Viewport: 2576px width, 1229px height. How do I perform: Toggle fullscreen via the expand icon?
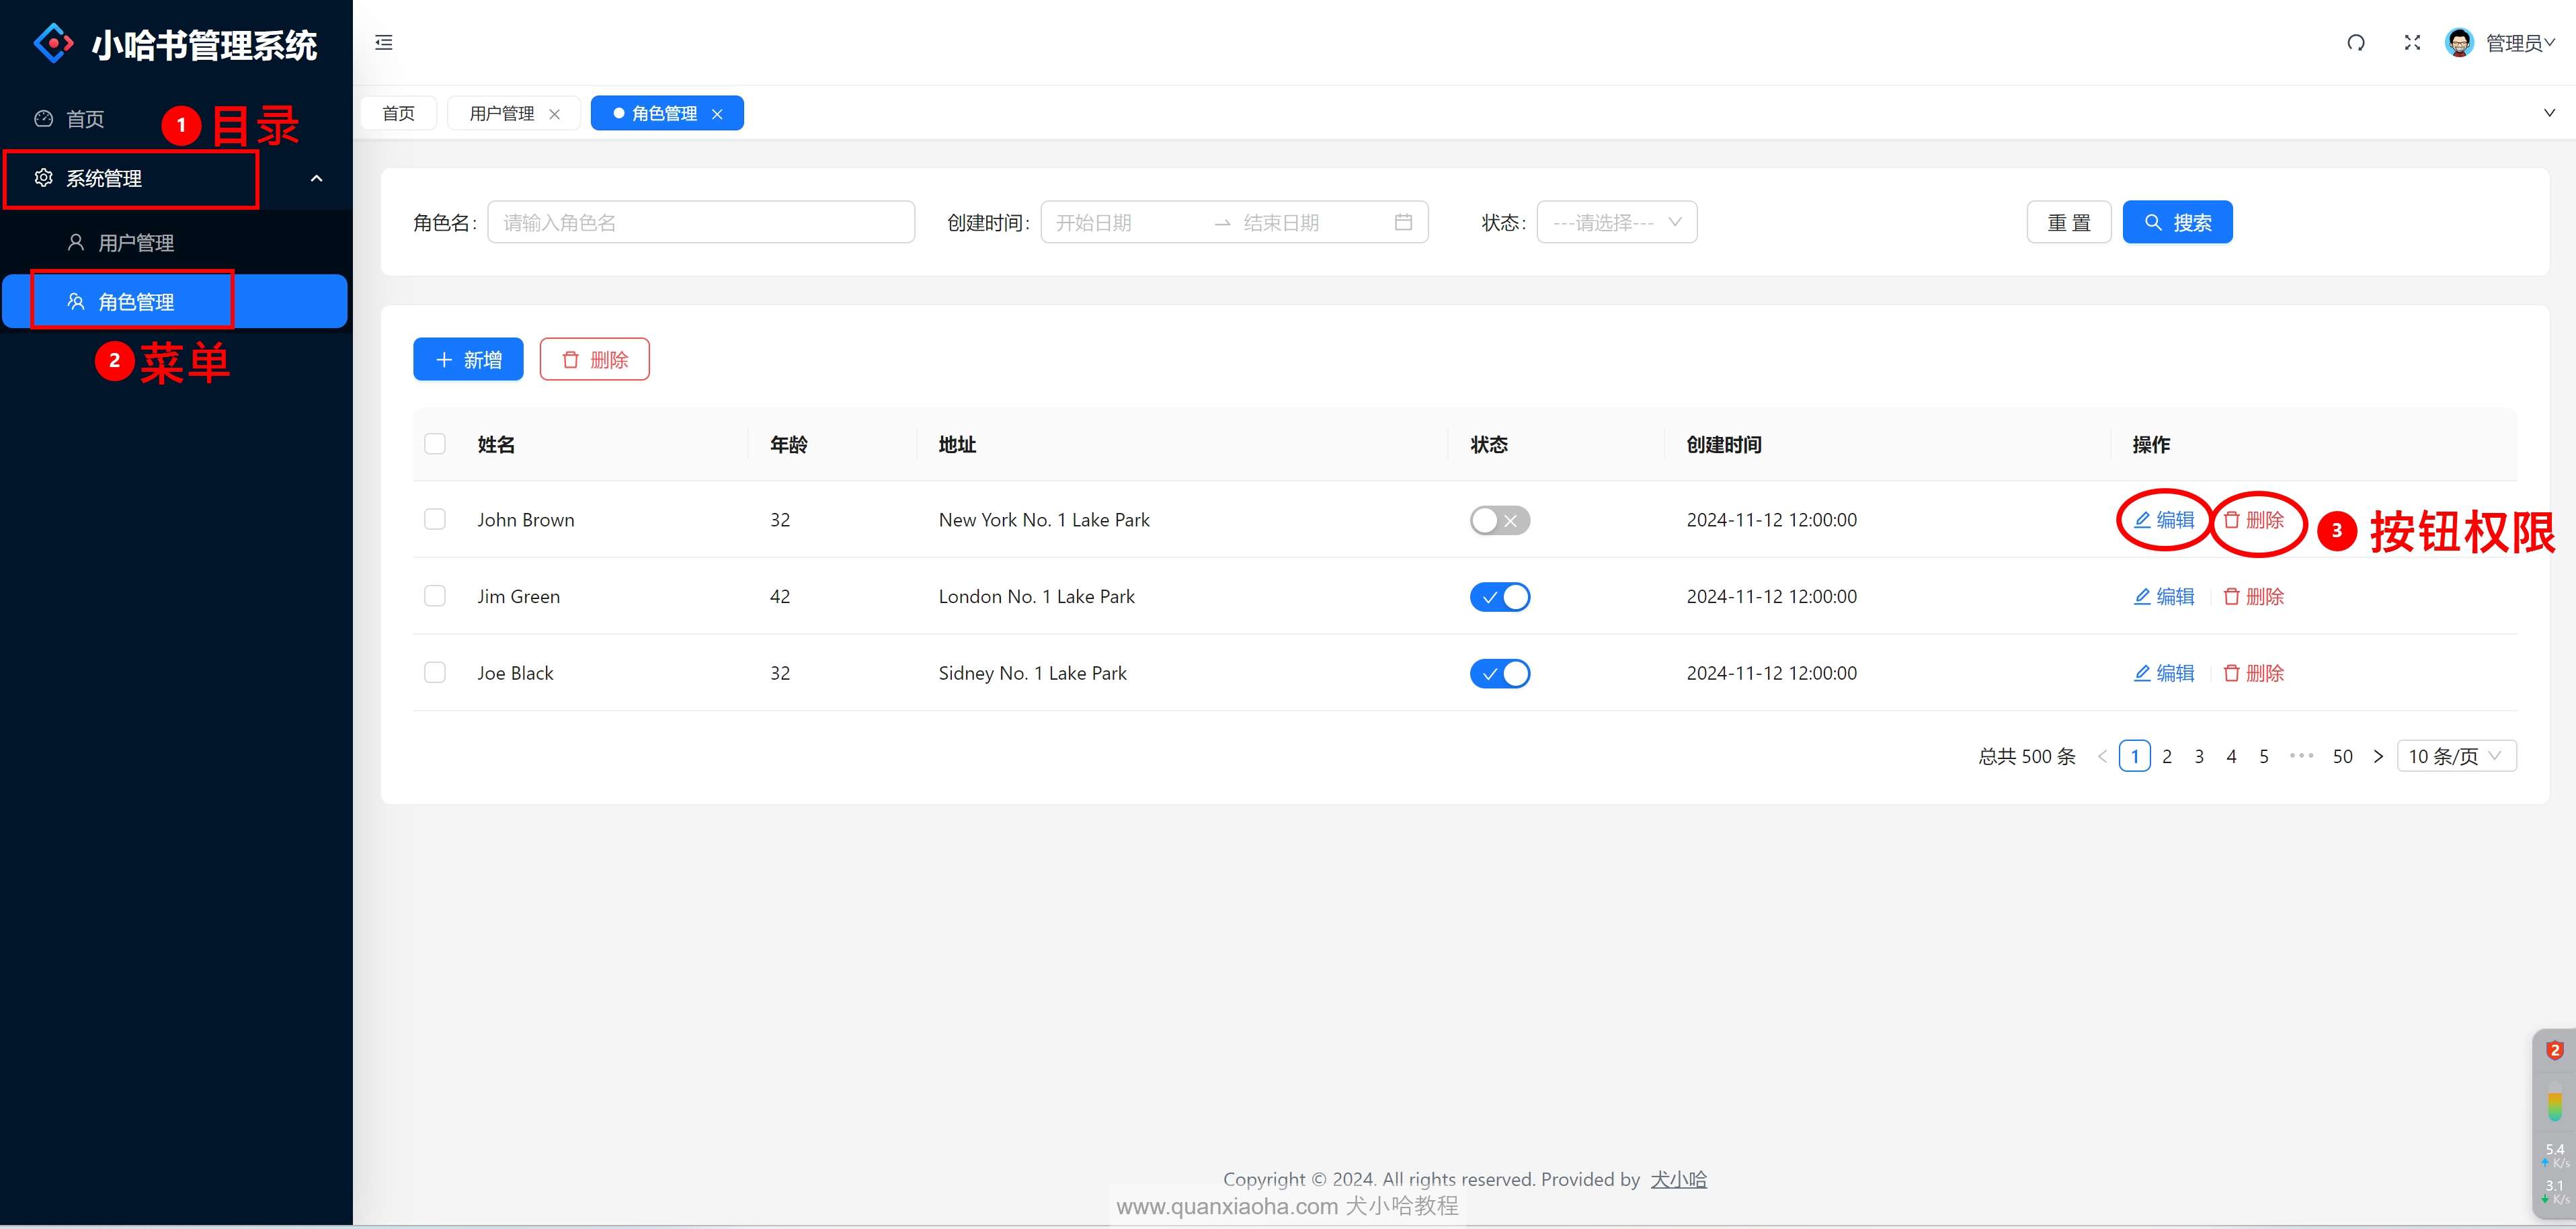tap(2412, 42)
